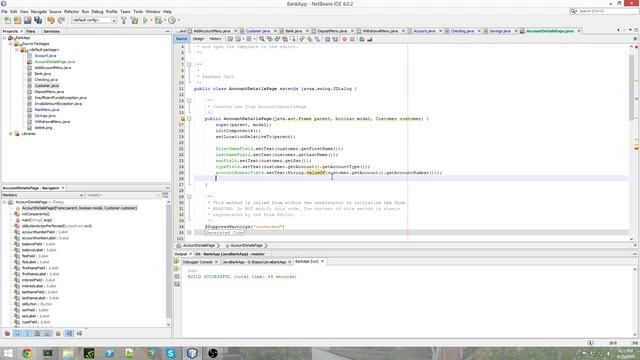Image resolution: width=640 pixels, height=360 pixels.
Task: Click the sort by name icon in Navigator
Action: [x=69, y=333]
